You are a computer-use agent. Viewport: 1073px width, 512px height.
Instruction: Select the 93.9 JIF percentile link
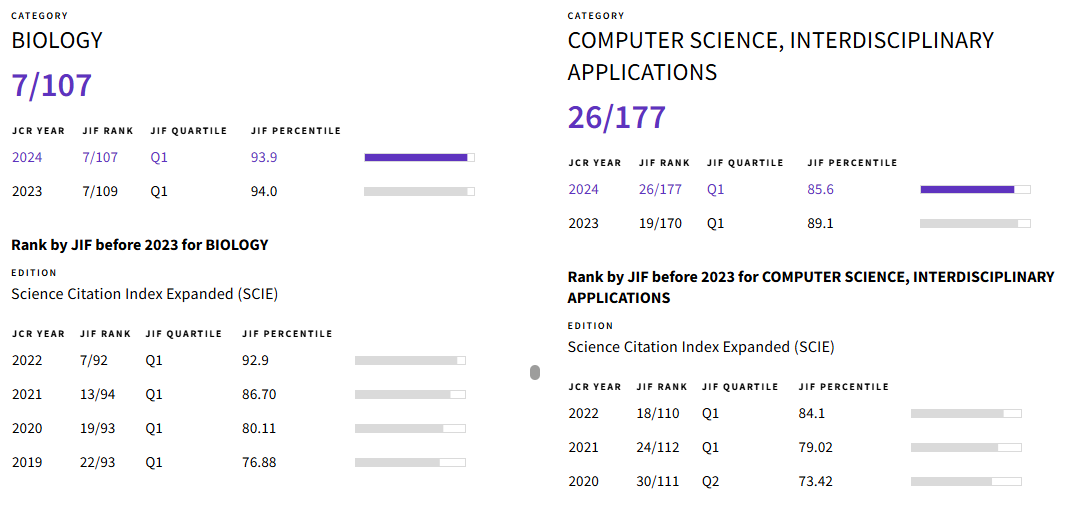[264, 157]
